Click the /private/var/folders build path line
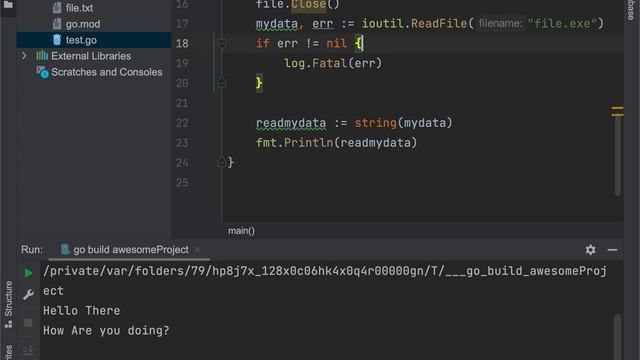Viewport: 640px width, 360px height. pyautogui.click(x=325, y=271)
